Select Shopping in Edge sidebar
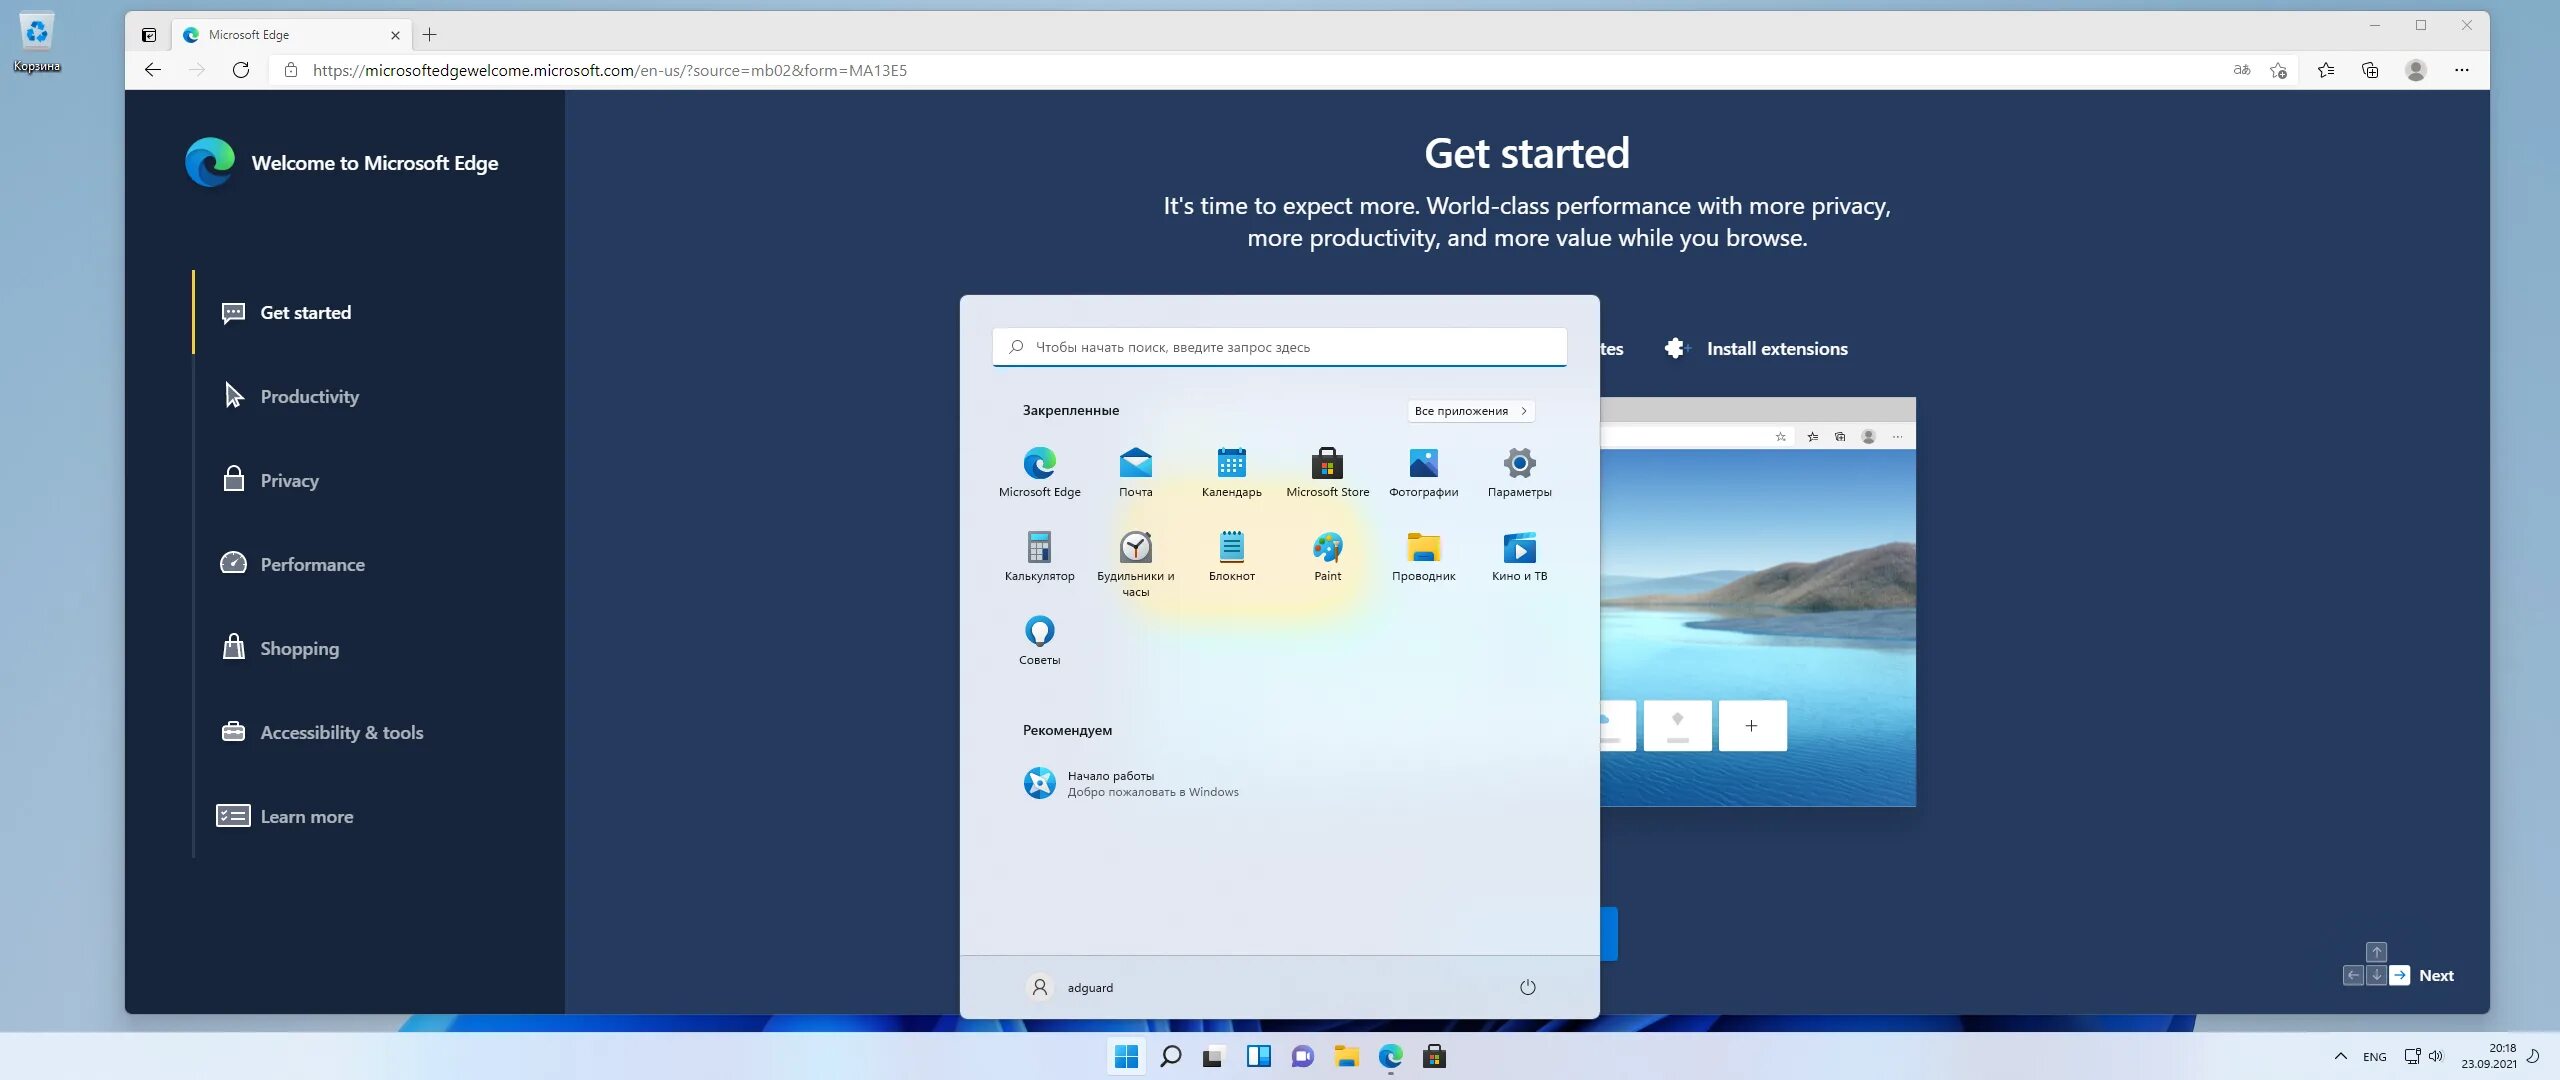2560x1080 pixels. coord(280,649)
